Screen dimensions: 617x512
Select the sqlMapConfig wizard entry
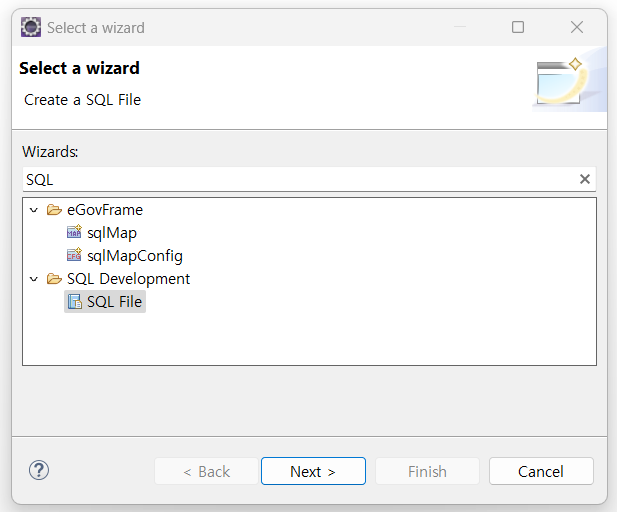pos(134,256)
